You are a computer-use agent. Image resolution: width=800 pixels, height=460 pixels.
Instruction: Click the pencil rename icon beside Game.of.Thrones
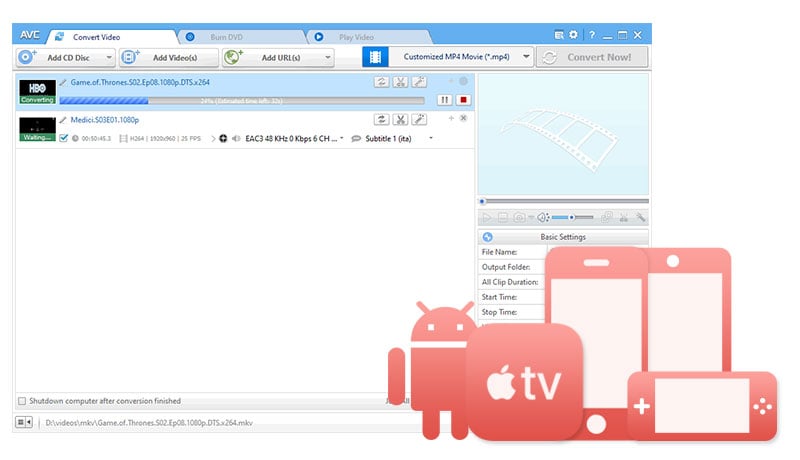[63, 82]
